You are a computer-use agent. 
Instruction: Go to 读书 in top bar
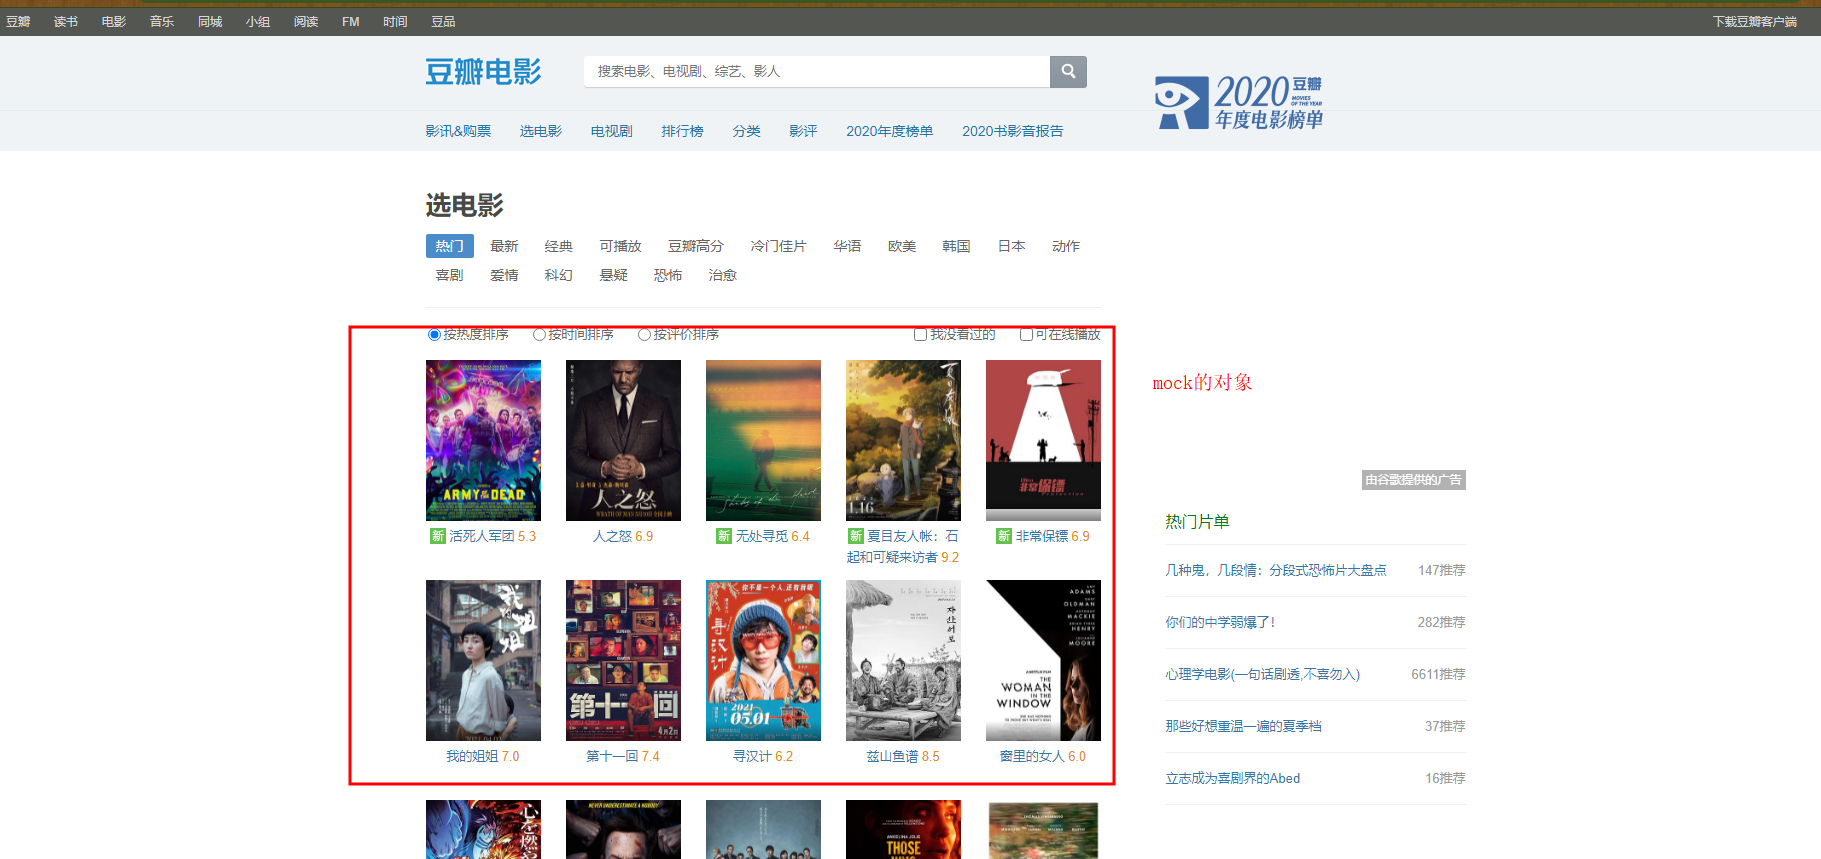click(x=66, y=21)
